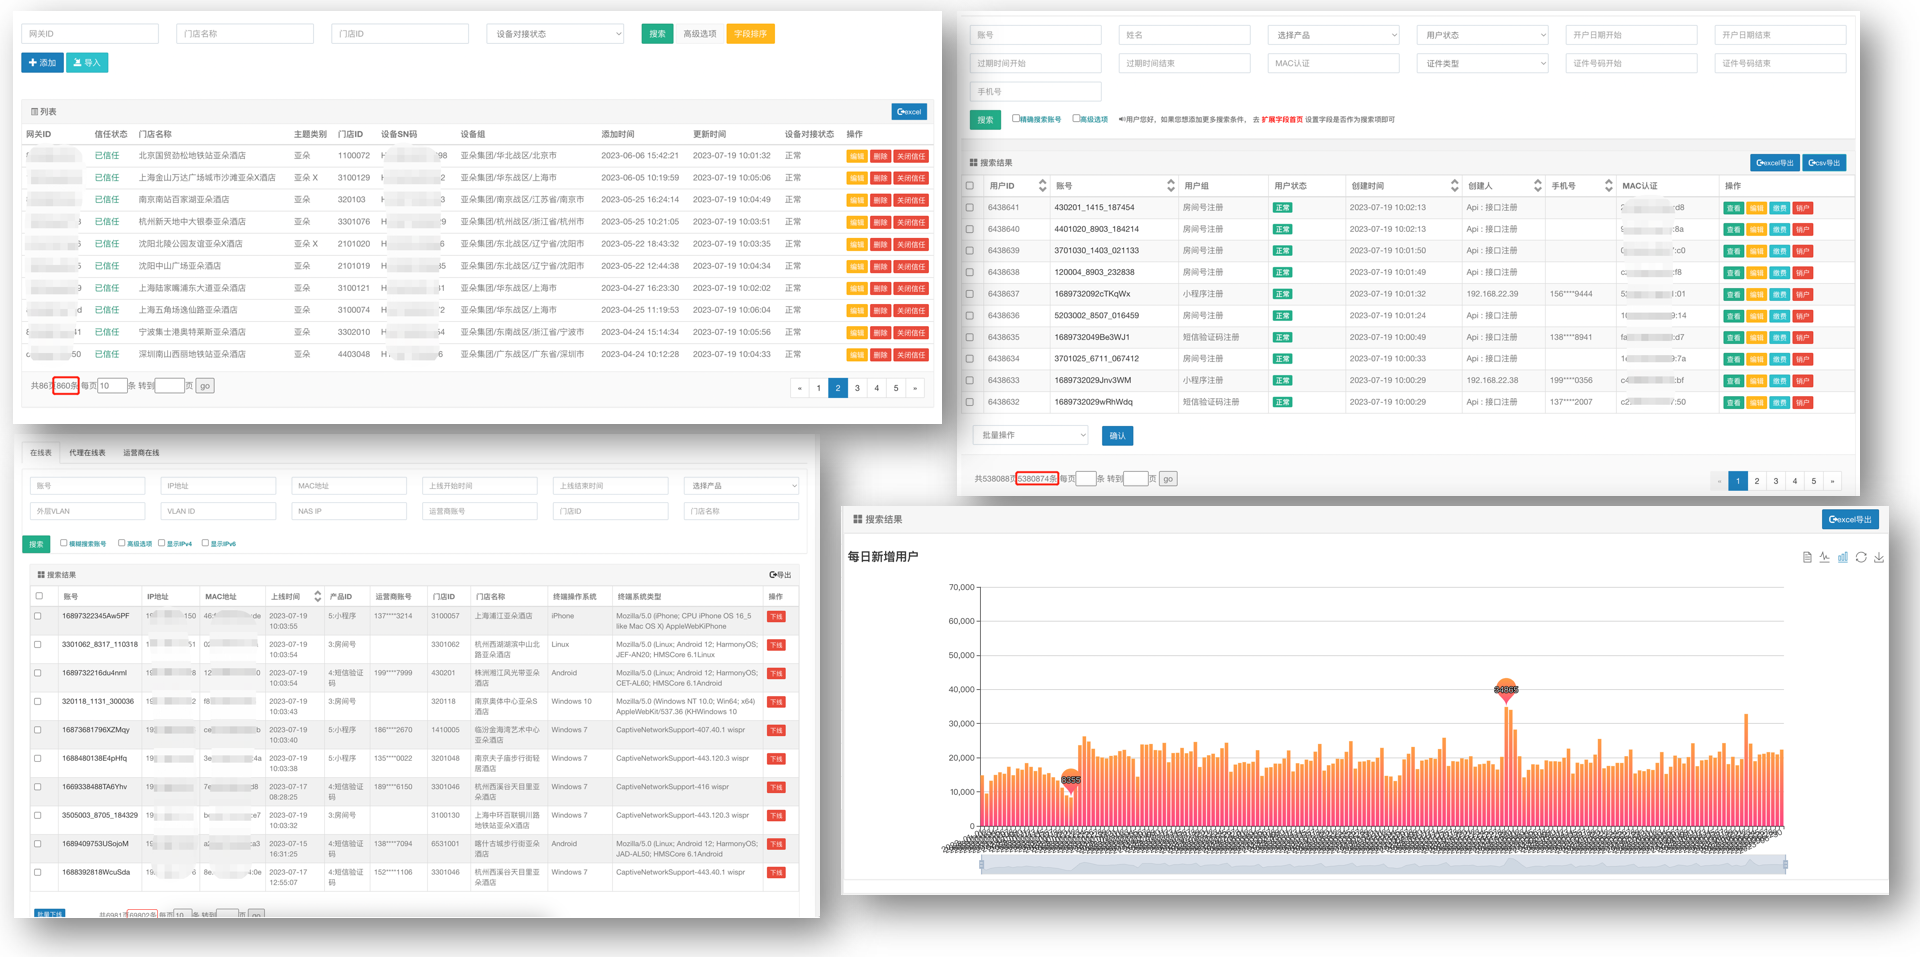This screenshot has height=957, width=1920.
Task: Click red 销户 icon for user 6438639
Action: click(x=1802, y=251)
